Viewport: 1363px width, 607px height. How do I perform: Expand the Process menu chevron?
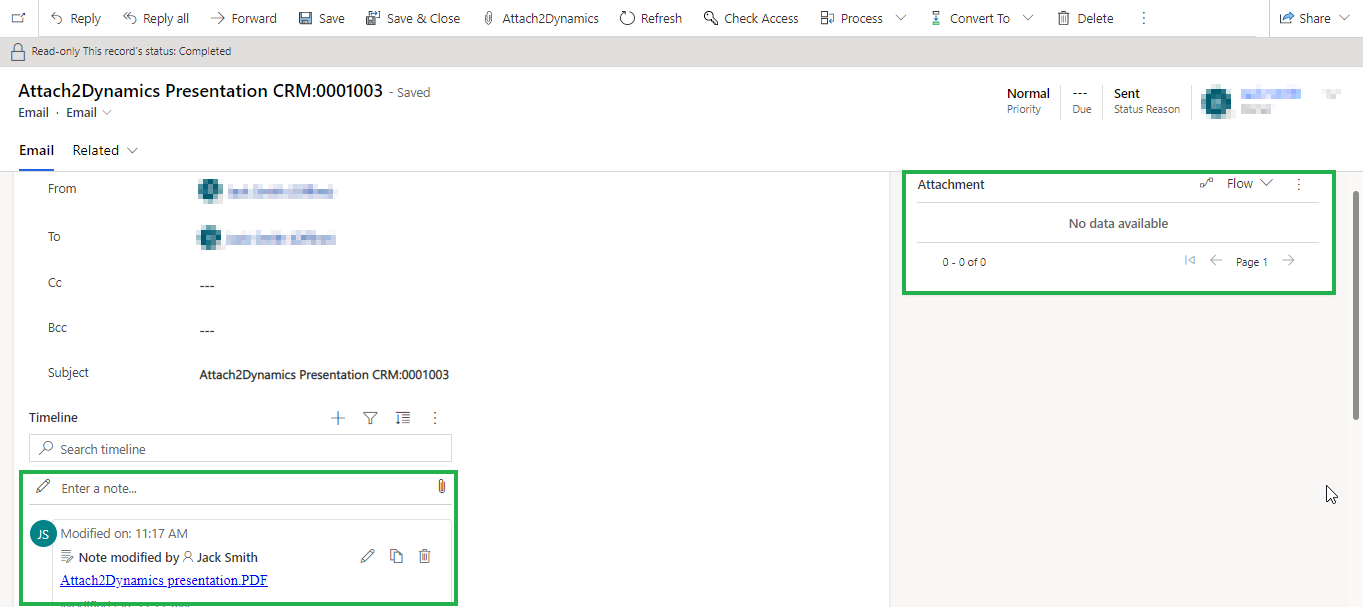coord(901,17)
